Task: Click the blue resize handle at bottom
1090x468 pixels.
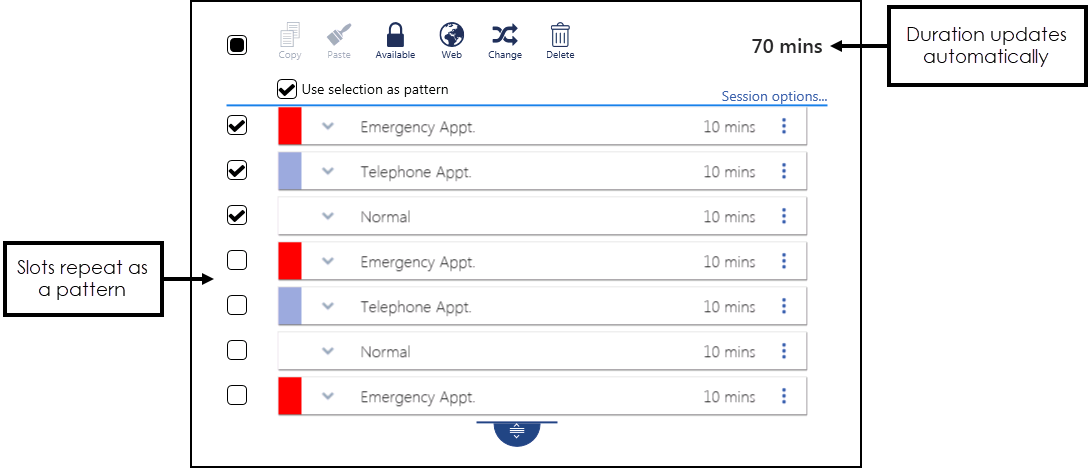Action: pos(517,432)
